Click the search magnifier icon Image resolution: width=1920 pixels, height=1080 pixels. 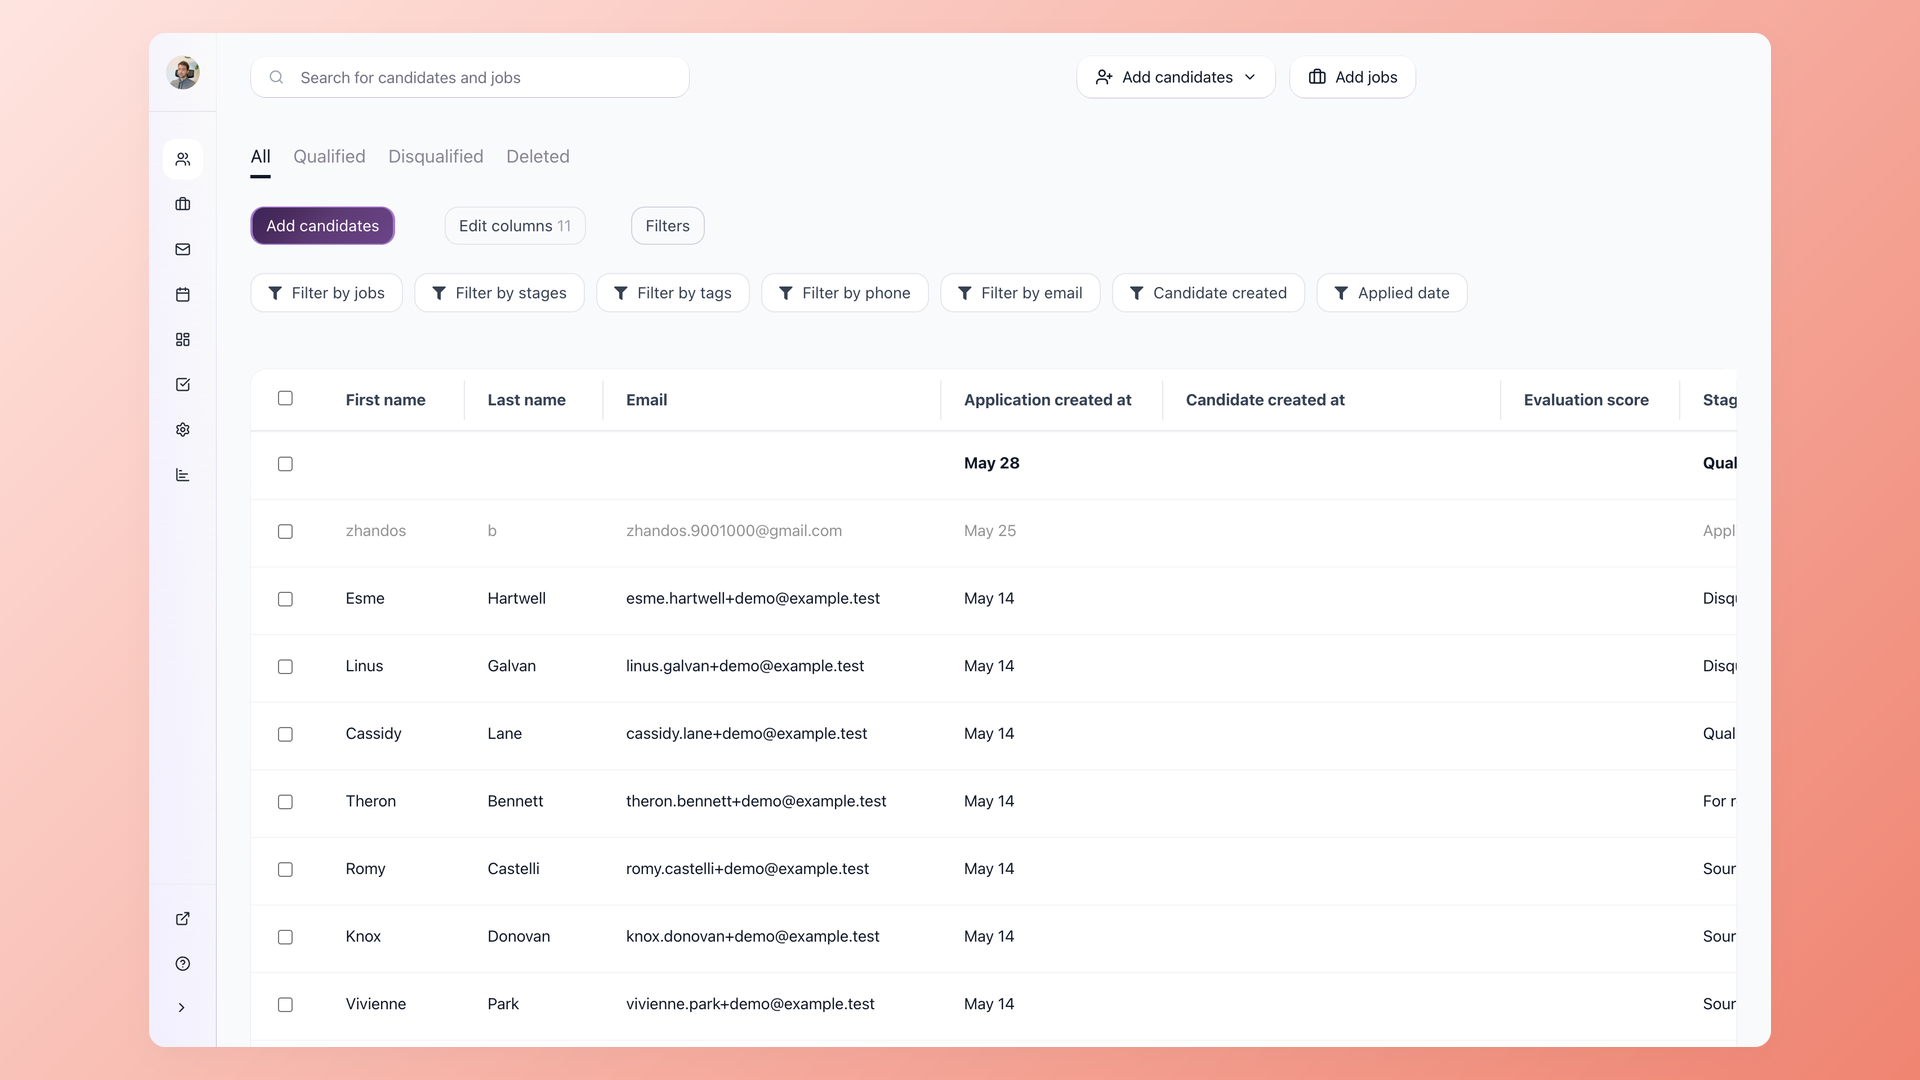[277, 77]
